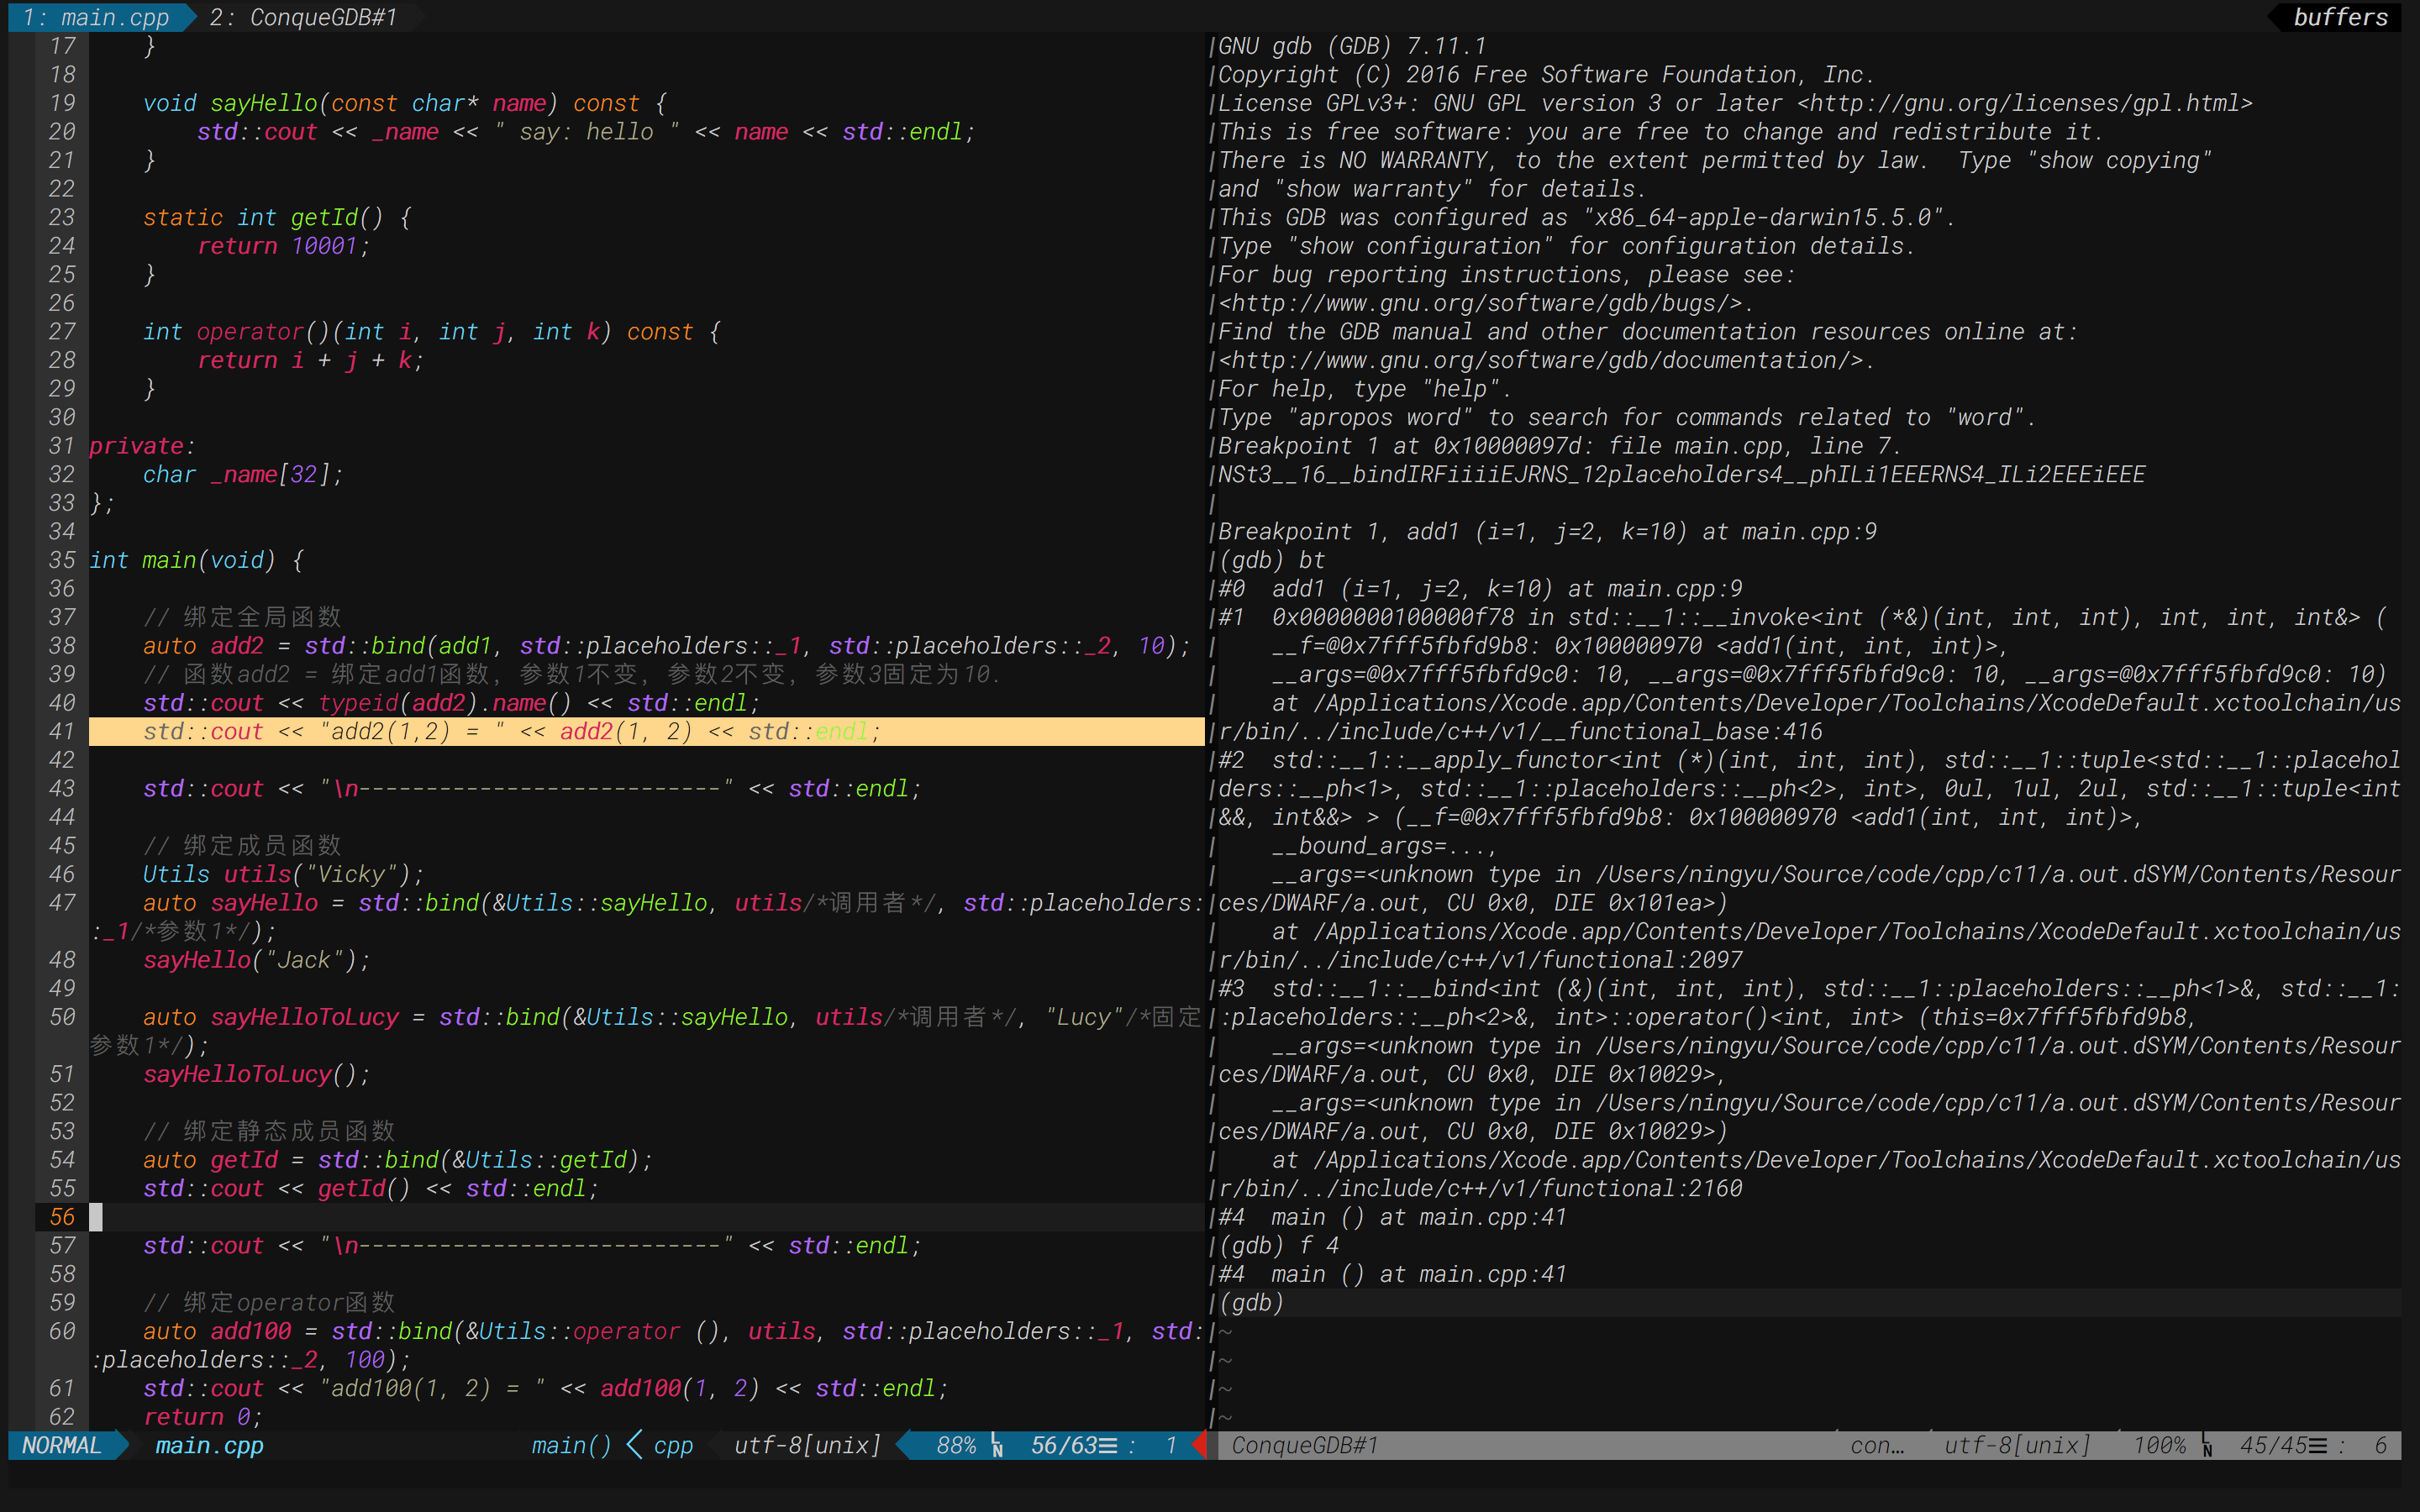Click 'std::cout << getId()' line
Image resolution: width=2420 pixels, height=1512 pixels.
point(370,1189)
